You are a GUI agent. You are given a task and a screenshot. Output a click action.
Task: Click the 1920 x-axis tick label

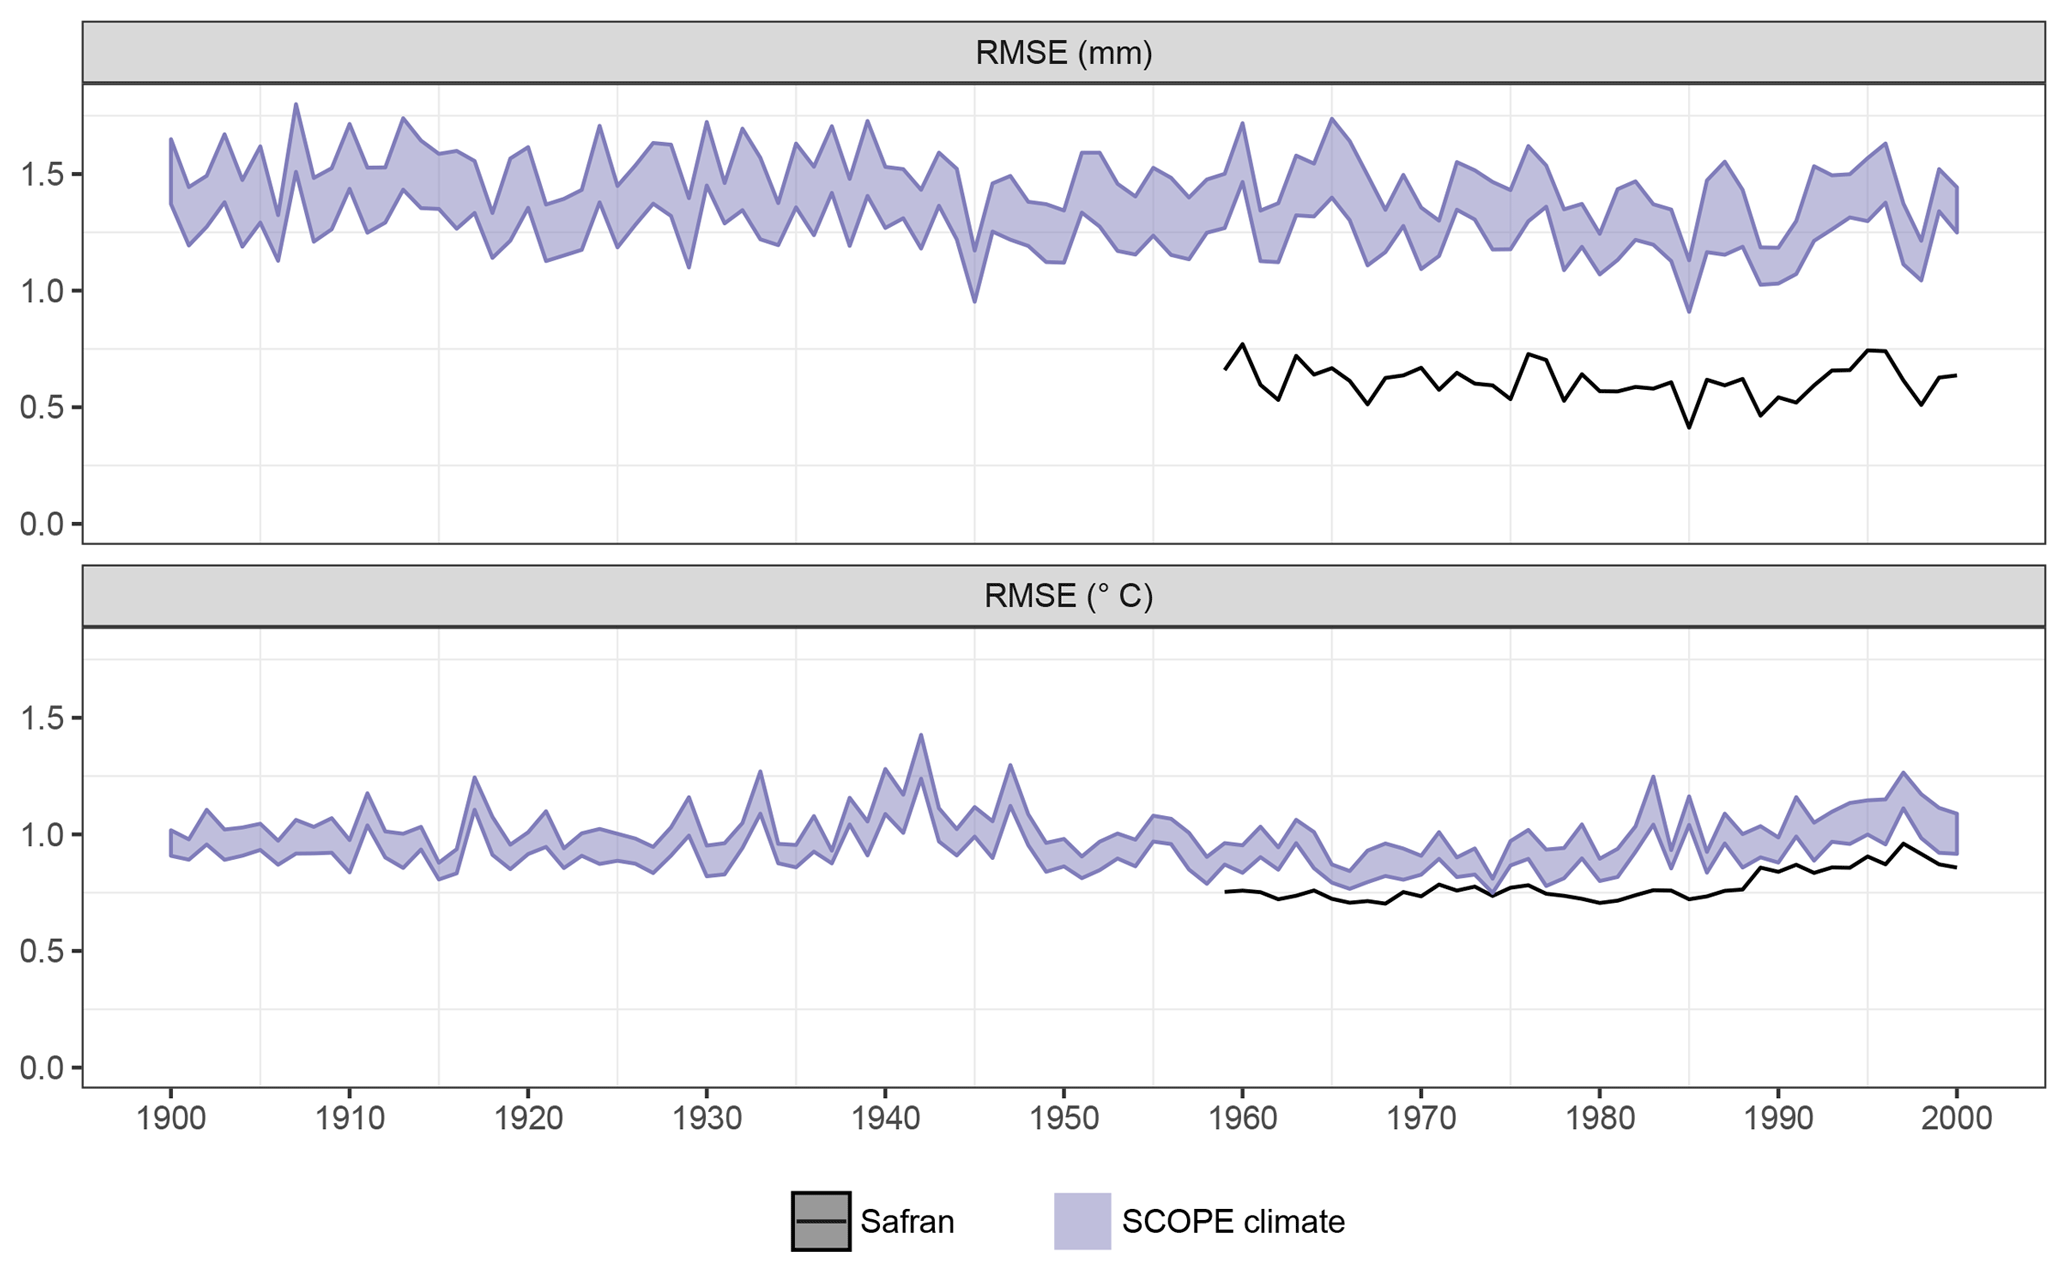[x=528, y=1118]
